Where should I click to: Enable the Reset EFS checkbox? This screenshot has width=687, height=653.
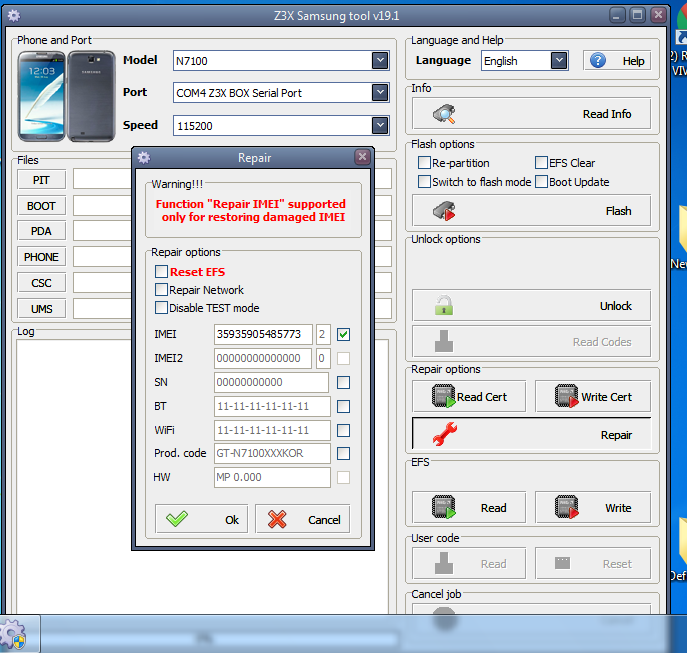pos(161,272)
